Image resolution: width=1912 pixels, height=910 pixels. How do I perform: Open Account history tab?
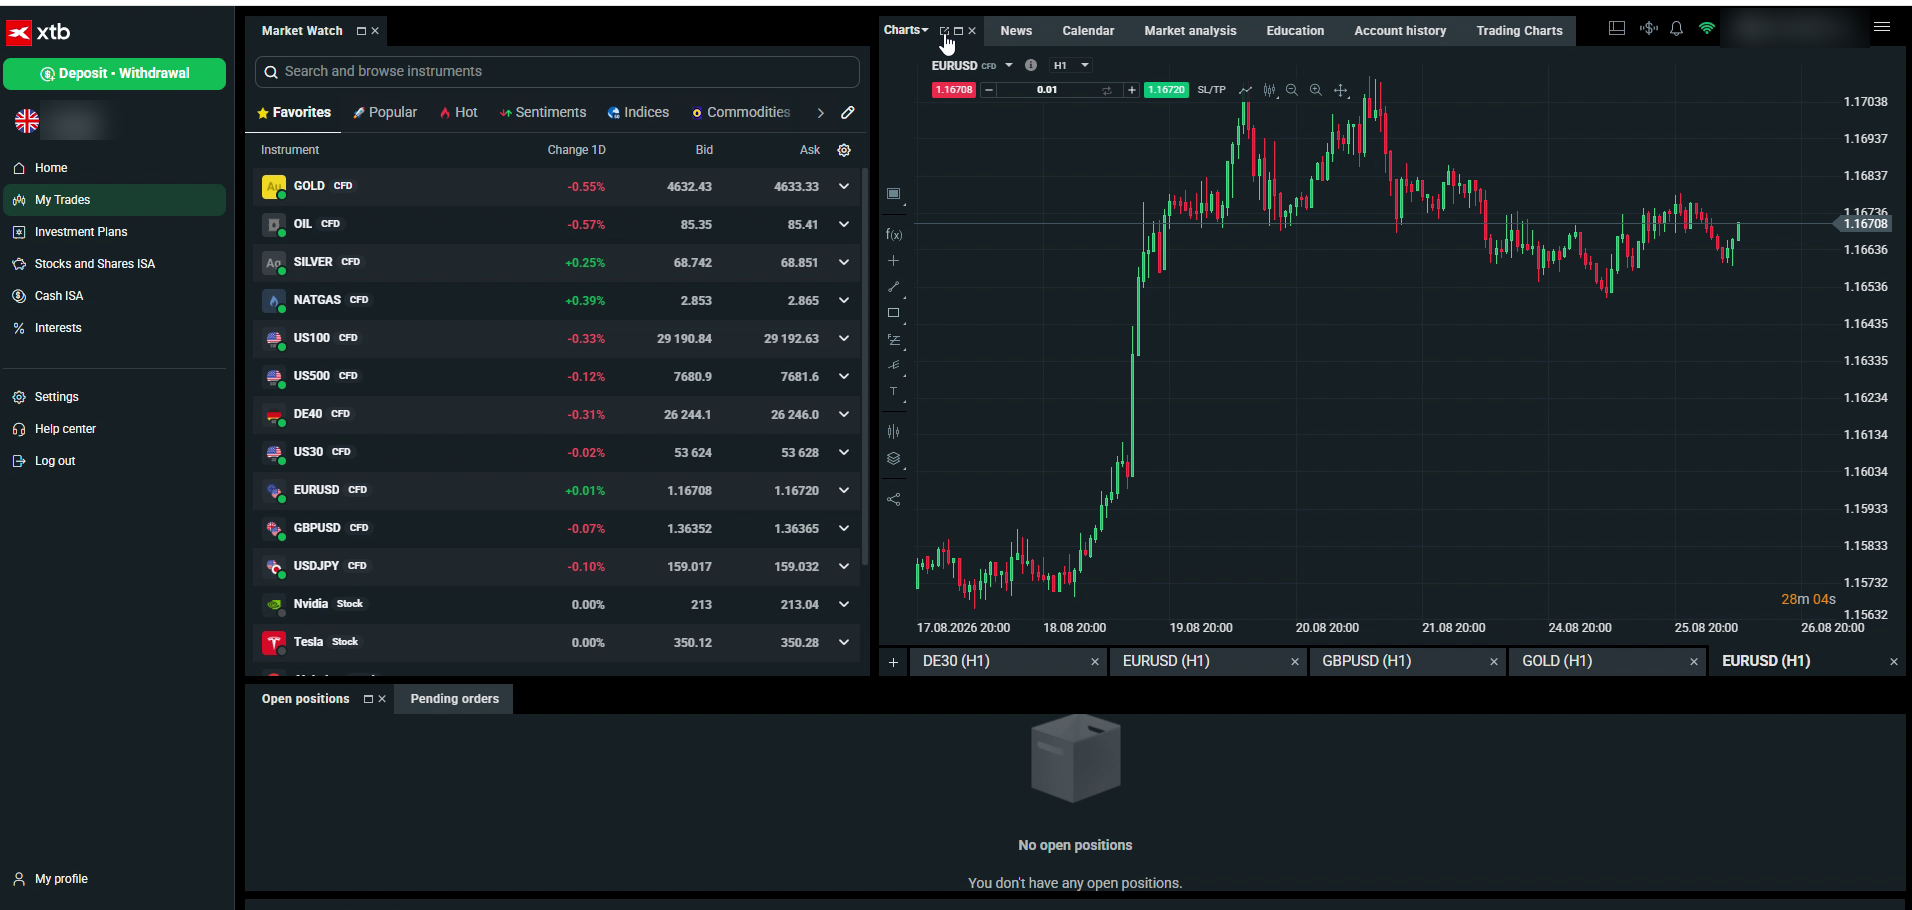point(1400,31)
